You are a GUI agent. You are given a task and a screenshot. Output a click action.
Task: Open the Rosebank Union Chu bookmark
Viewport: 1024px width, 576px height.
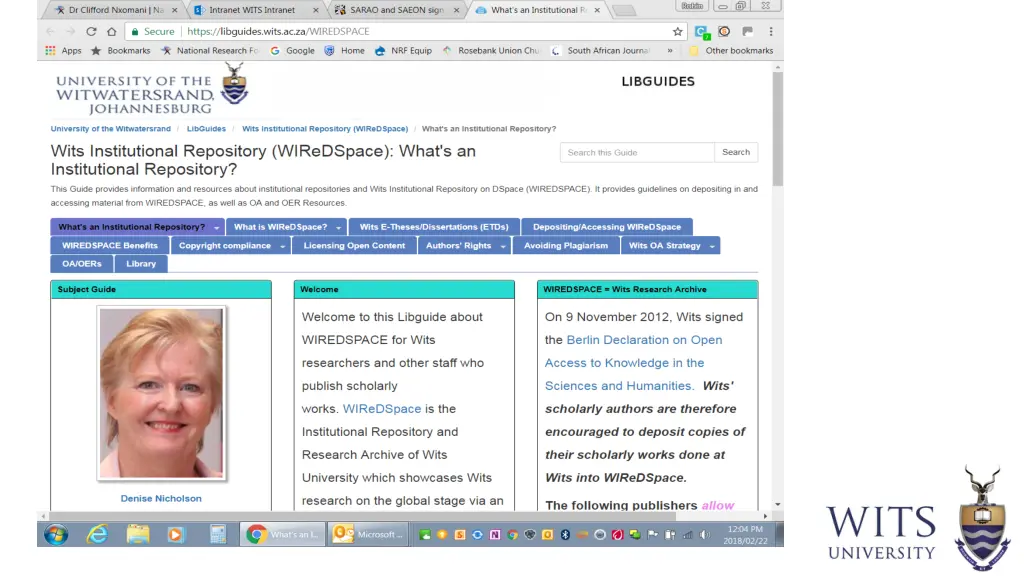point(491,50)
